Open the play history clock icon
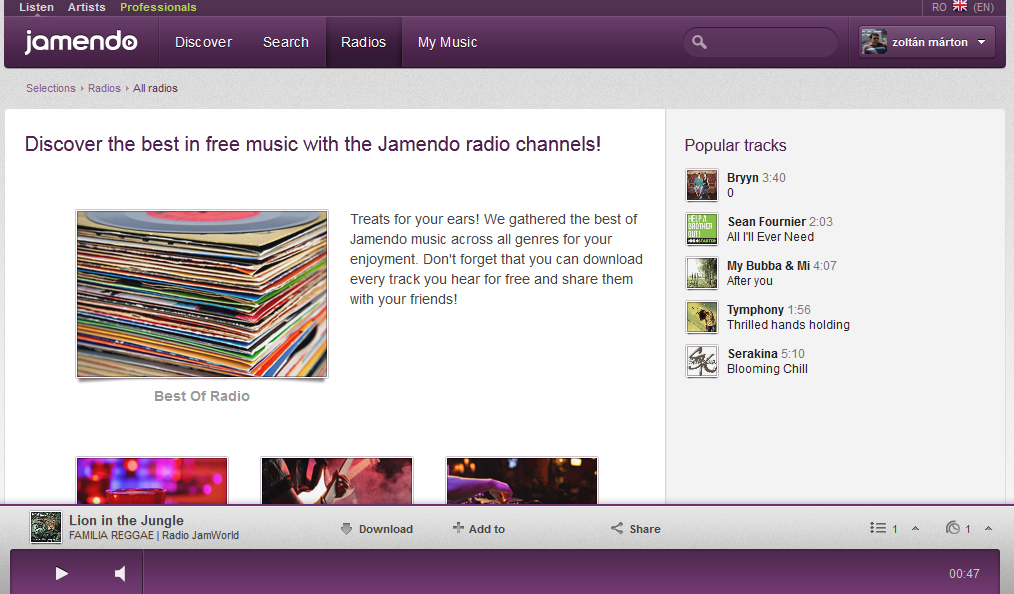 pos(953,528)
